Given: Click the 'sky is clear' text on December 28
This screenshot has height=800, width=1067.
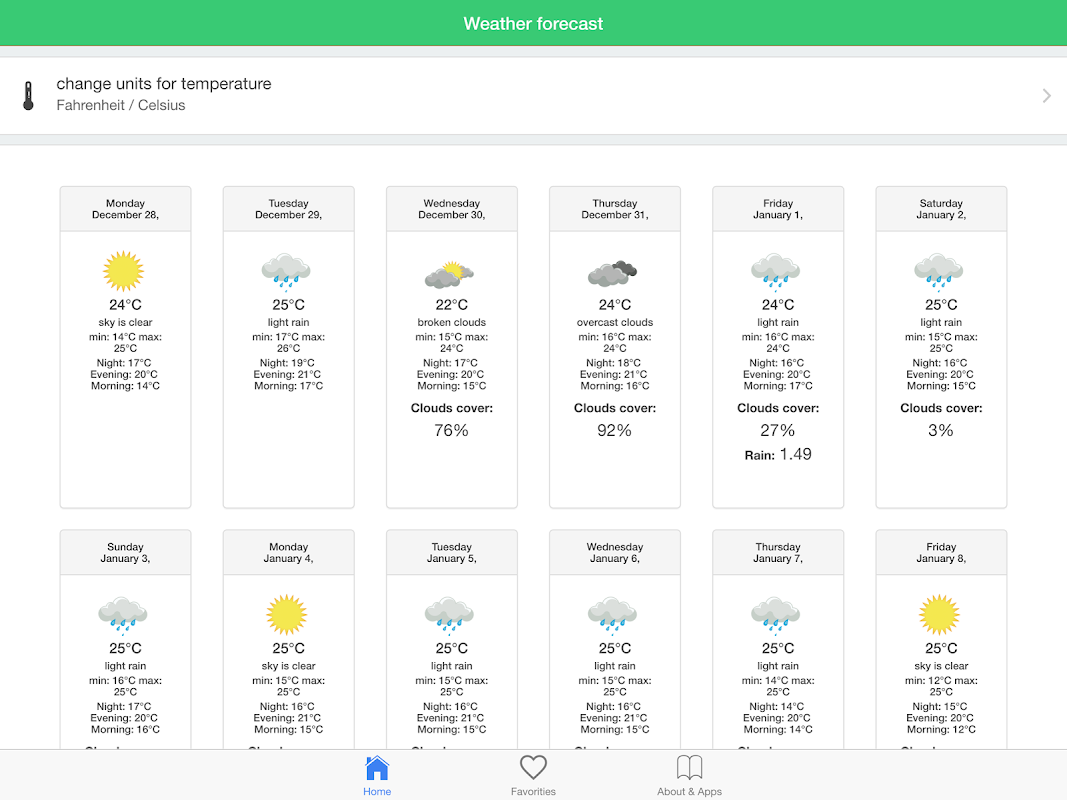Looking at the screenshot, I should pyautogui.click(x=125, y=322).
